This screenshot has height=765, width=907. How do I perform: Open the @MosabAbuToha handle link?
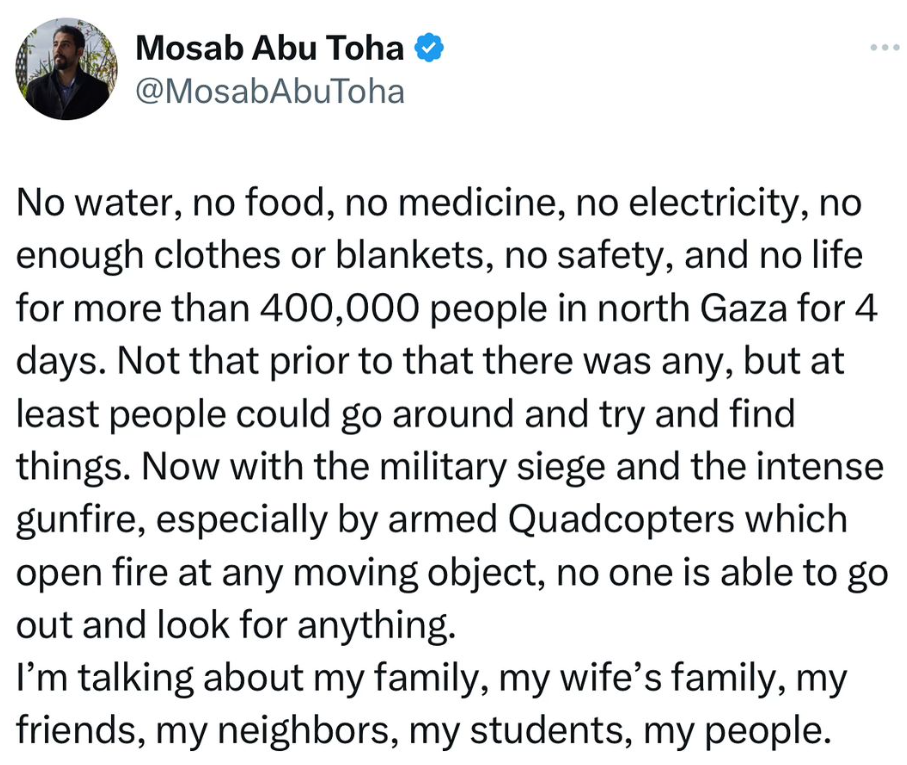269,92
